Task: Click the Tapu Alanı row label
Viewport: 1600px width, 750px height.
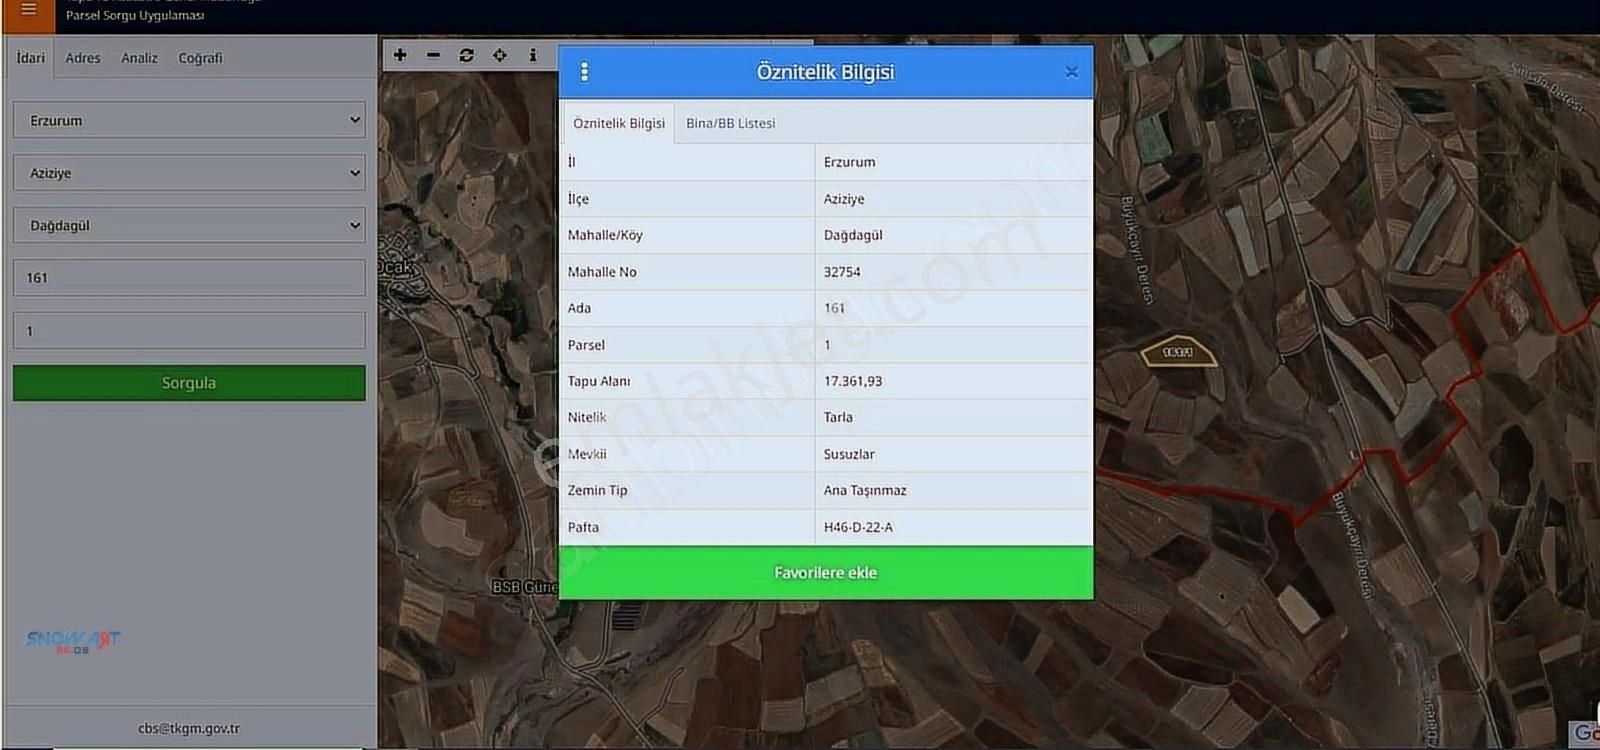Action: coord(599,381)
